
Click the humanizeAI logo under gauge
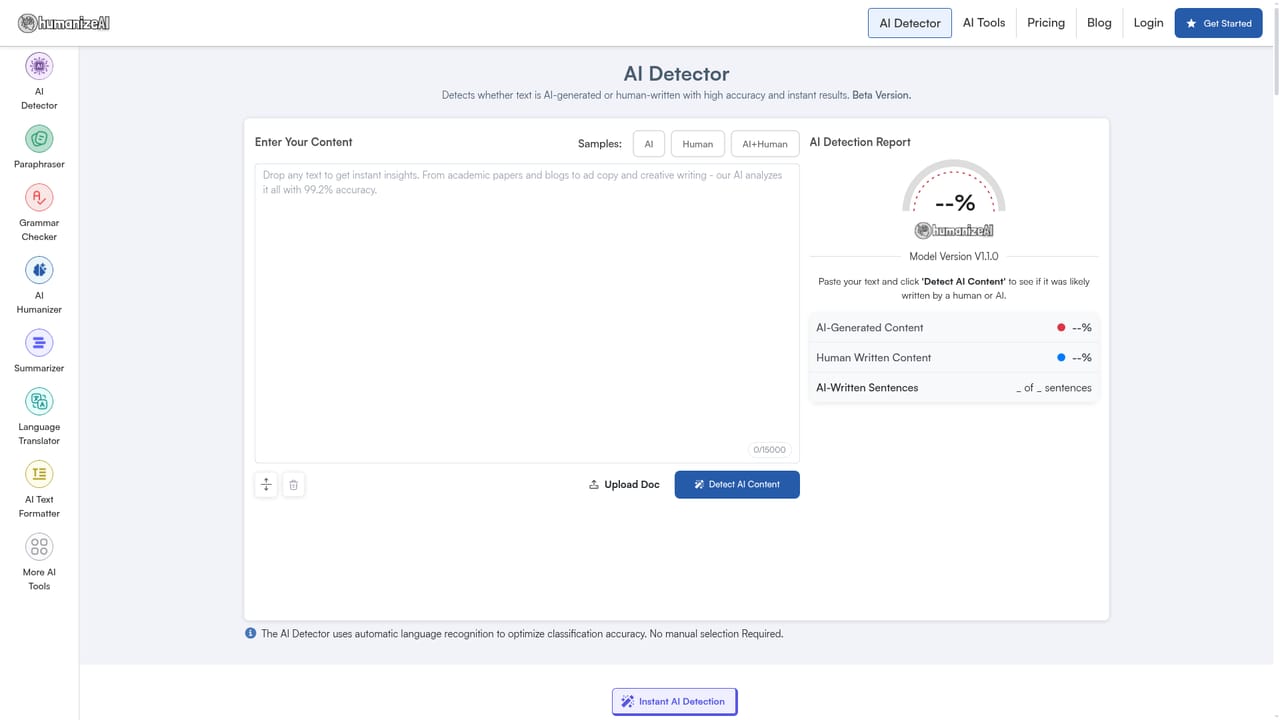[x=954, y=231]
